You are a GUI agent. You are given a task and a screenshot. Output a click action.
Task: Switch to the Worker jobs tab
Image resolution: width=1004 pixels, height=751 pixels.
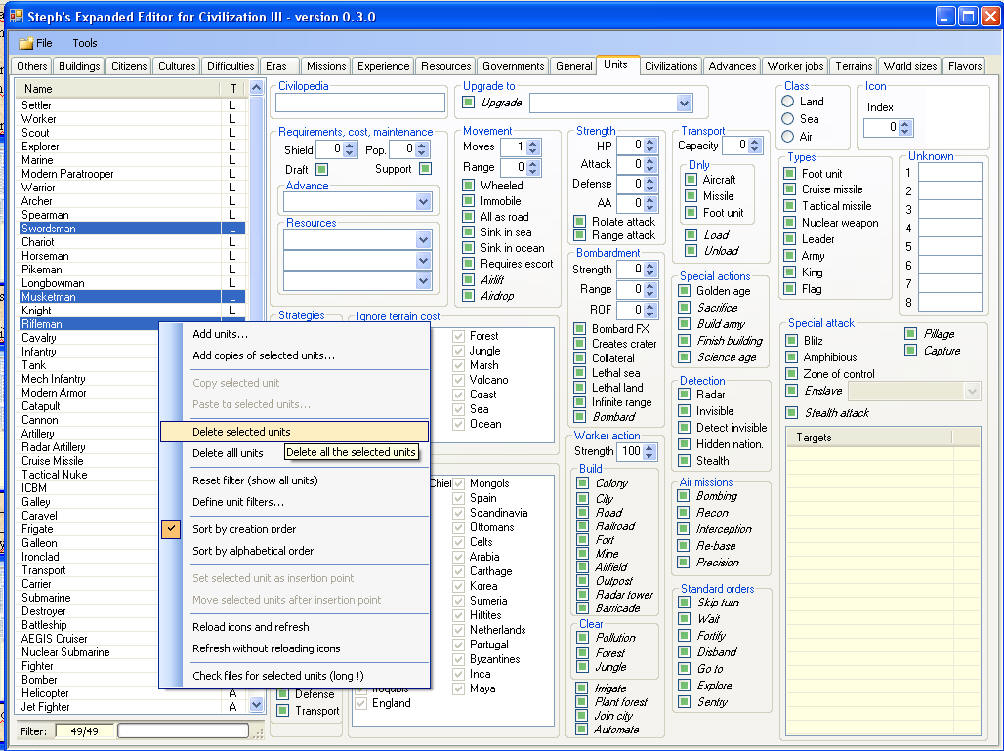795,66
